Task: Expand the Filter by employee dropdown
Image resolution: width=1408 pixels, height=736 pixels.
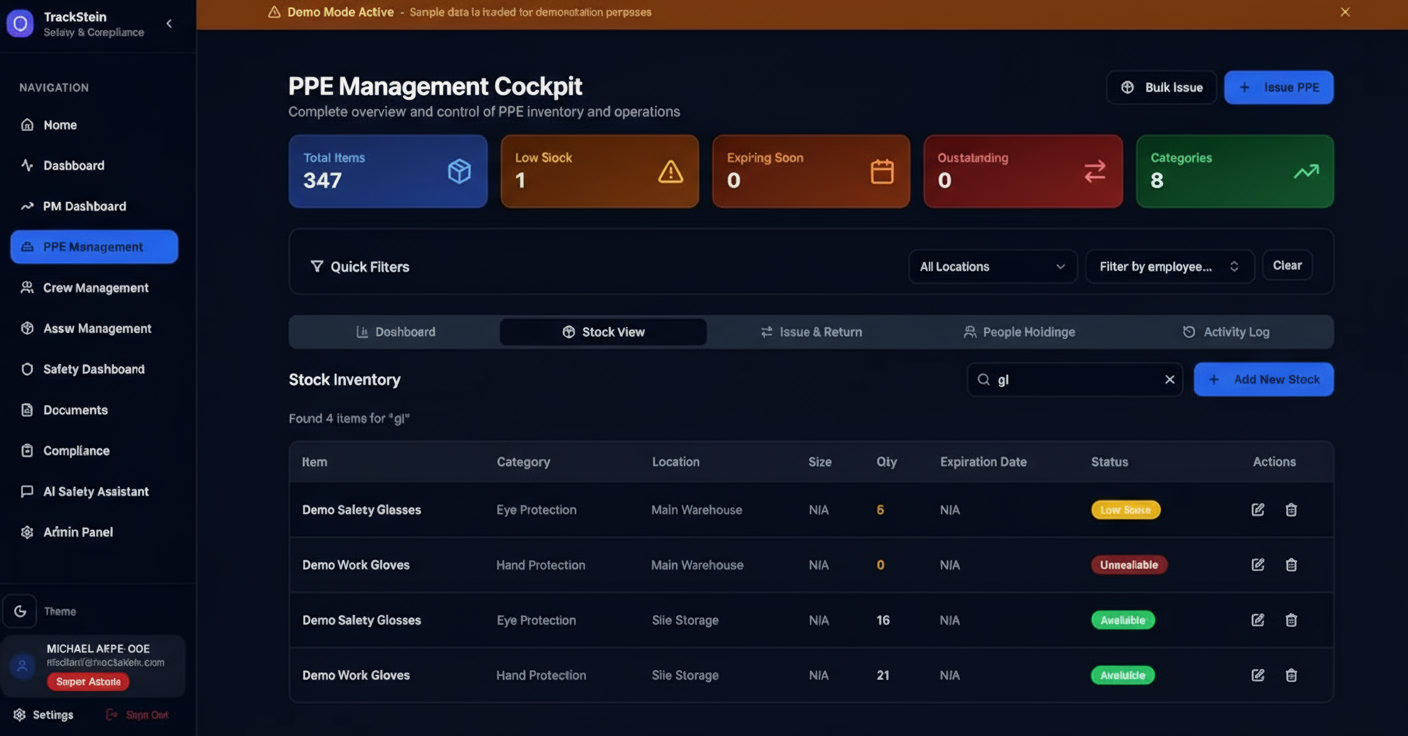Action: pyautogui.click(x=1169, y=267)
